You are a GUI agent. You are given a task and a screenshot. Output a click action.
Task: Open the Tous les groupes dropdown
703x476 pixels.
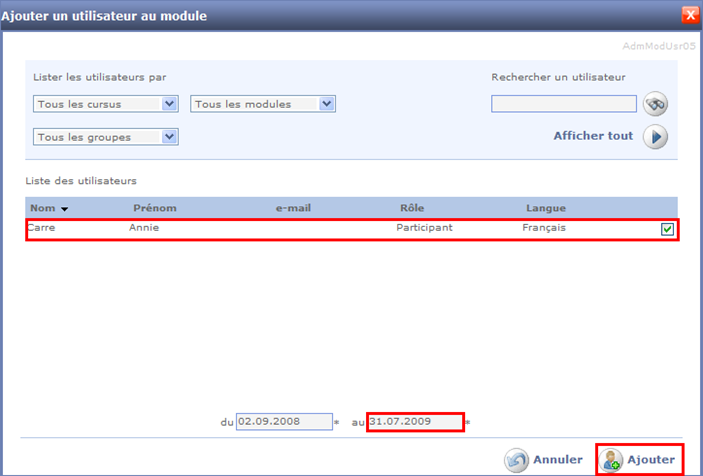tap(105, 137)
